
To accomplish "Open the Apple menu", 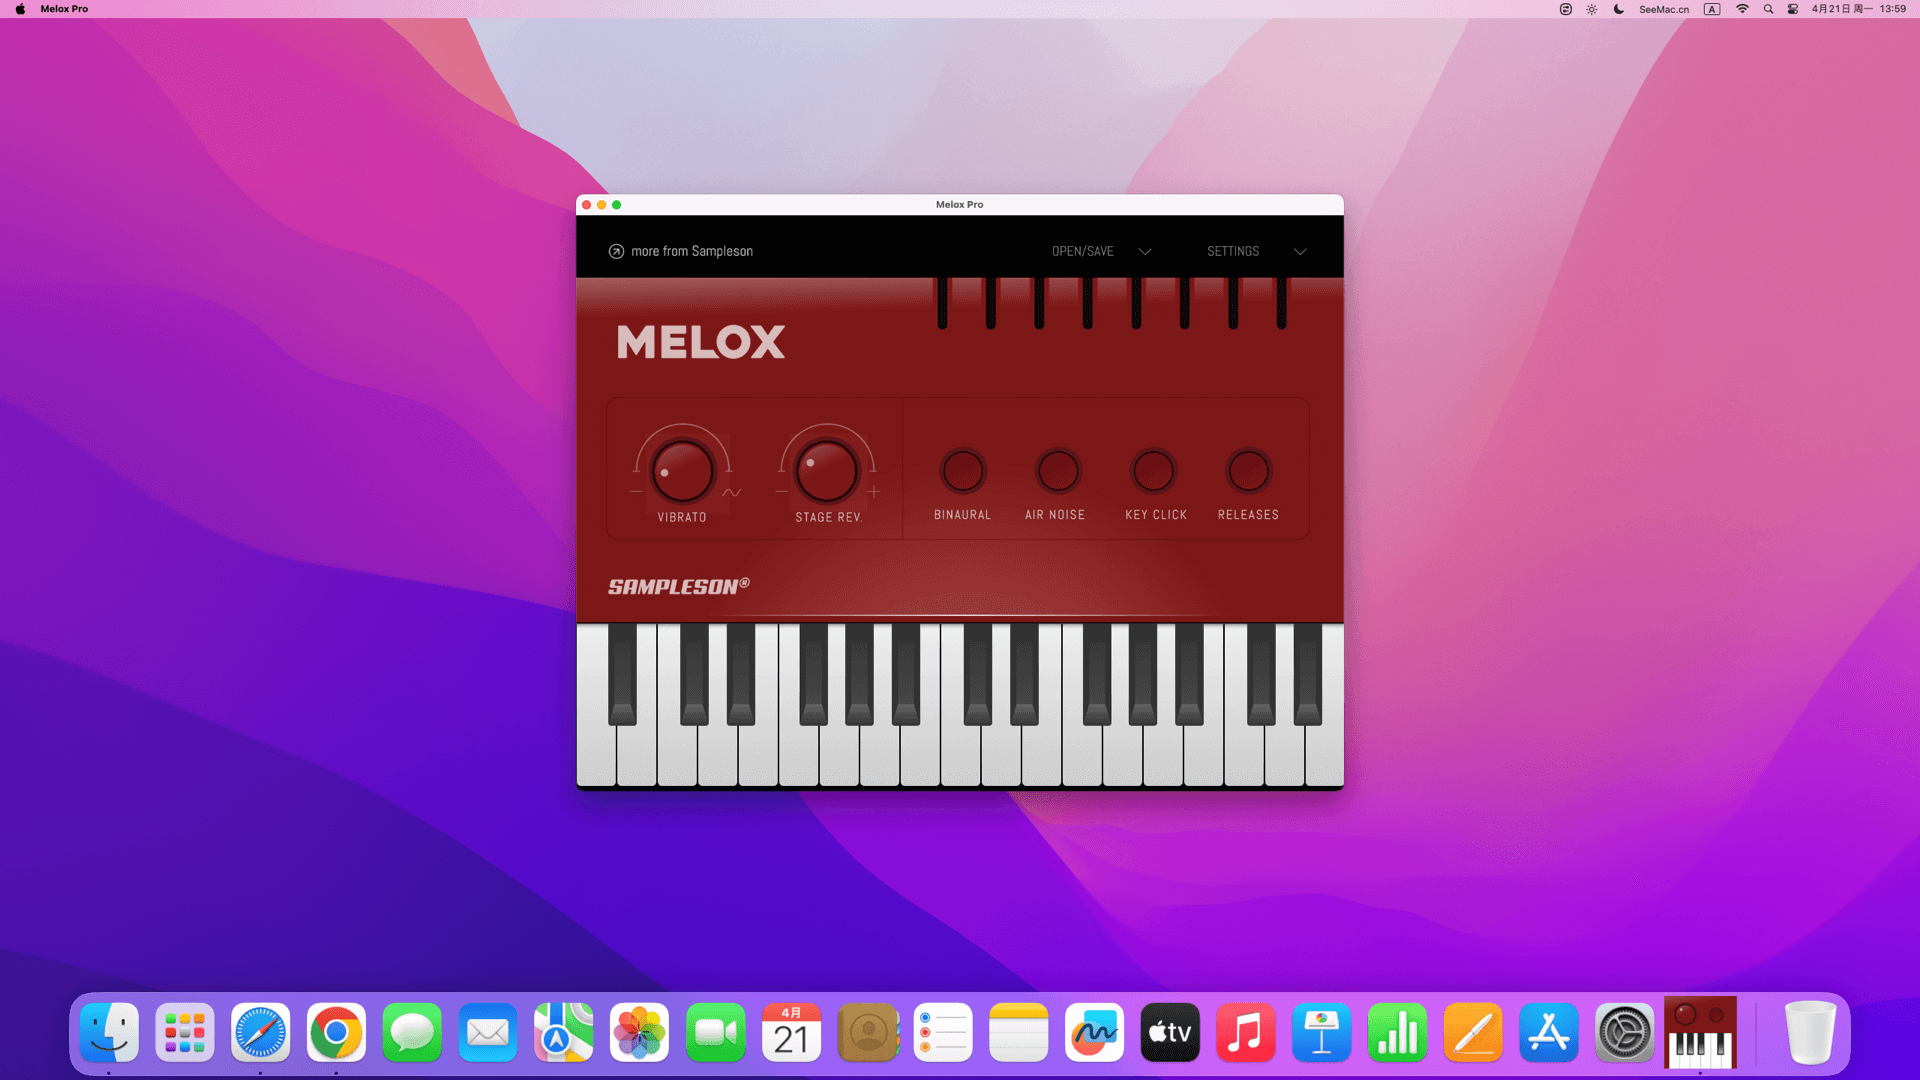I will (20, 9).
